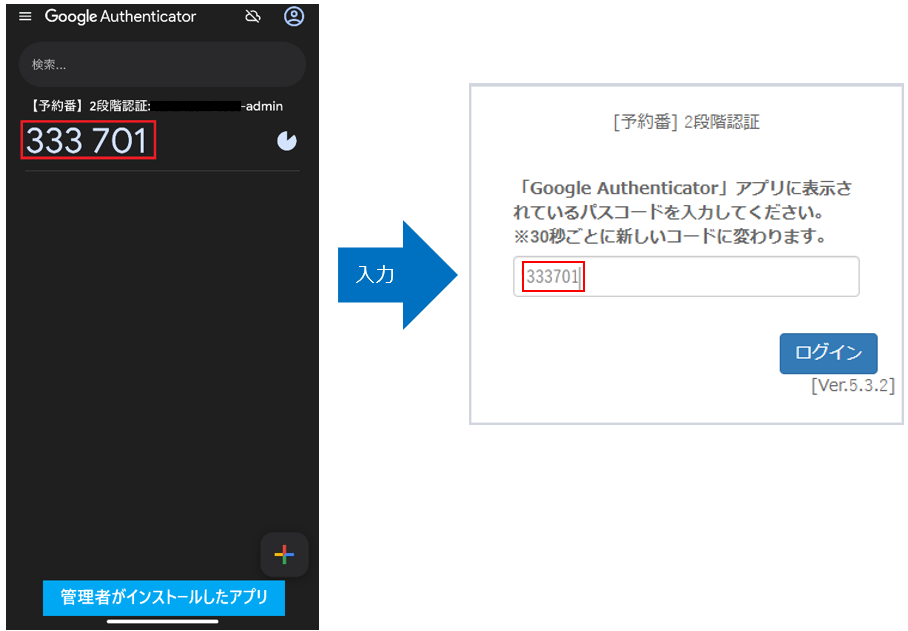Click the 30秒ごとに新しいコード instruction text
The image size is (908, 631).
pos(669,236)
